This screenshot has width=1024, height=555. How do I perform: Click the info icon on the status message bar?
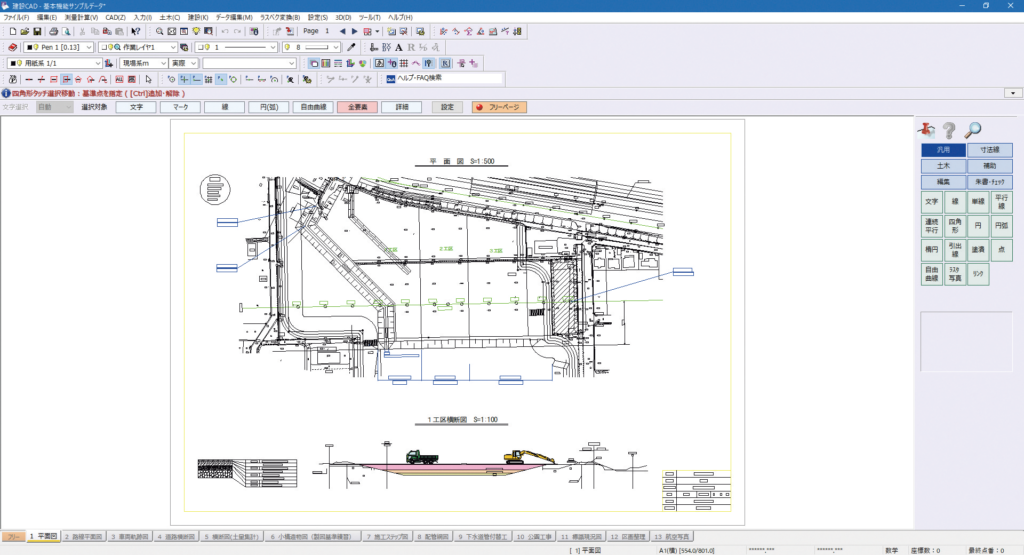pos(6,93)
